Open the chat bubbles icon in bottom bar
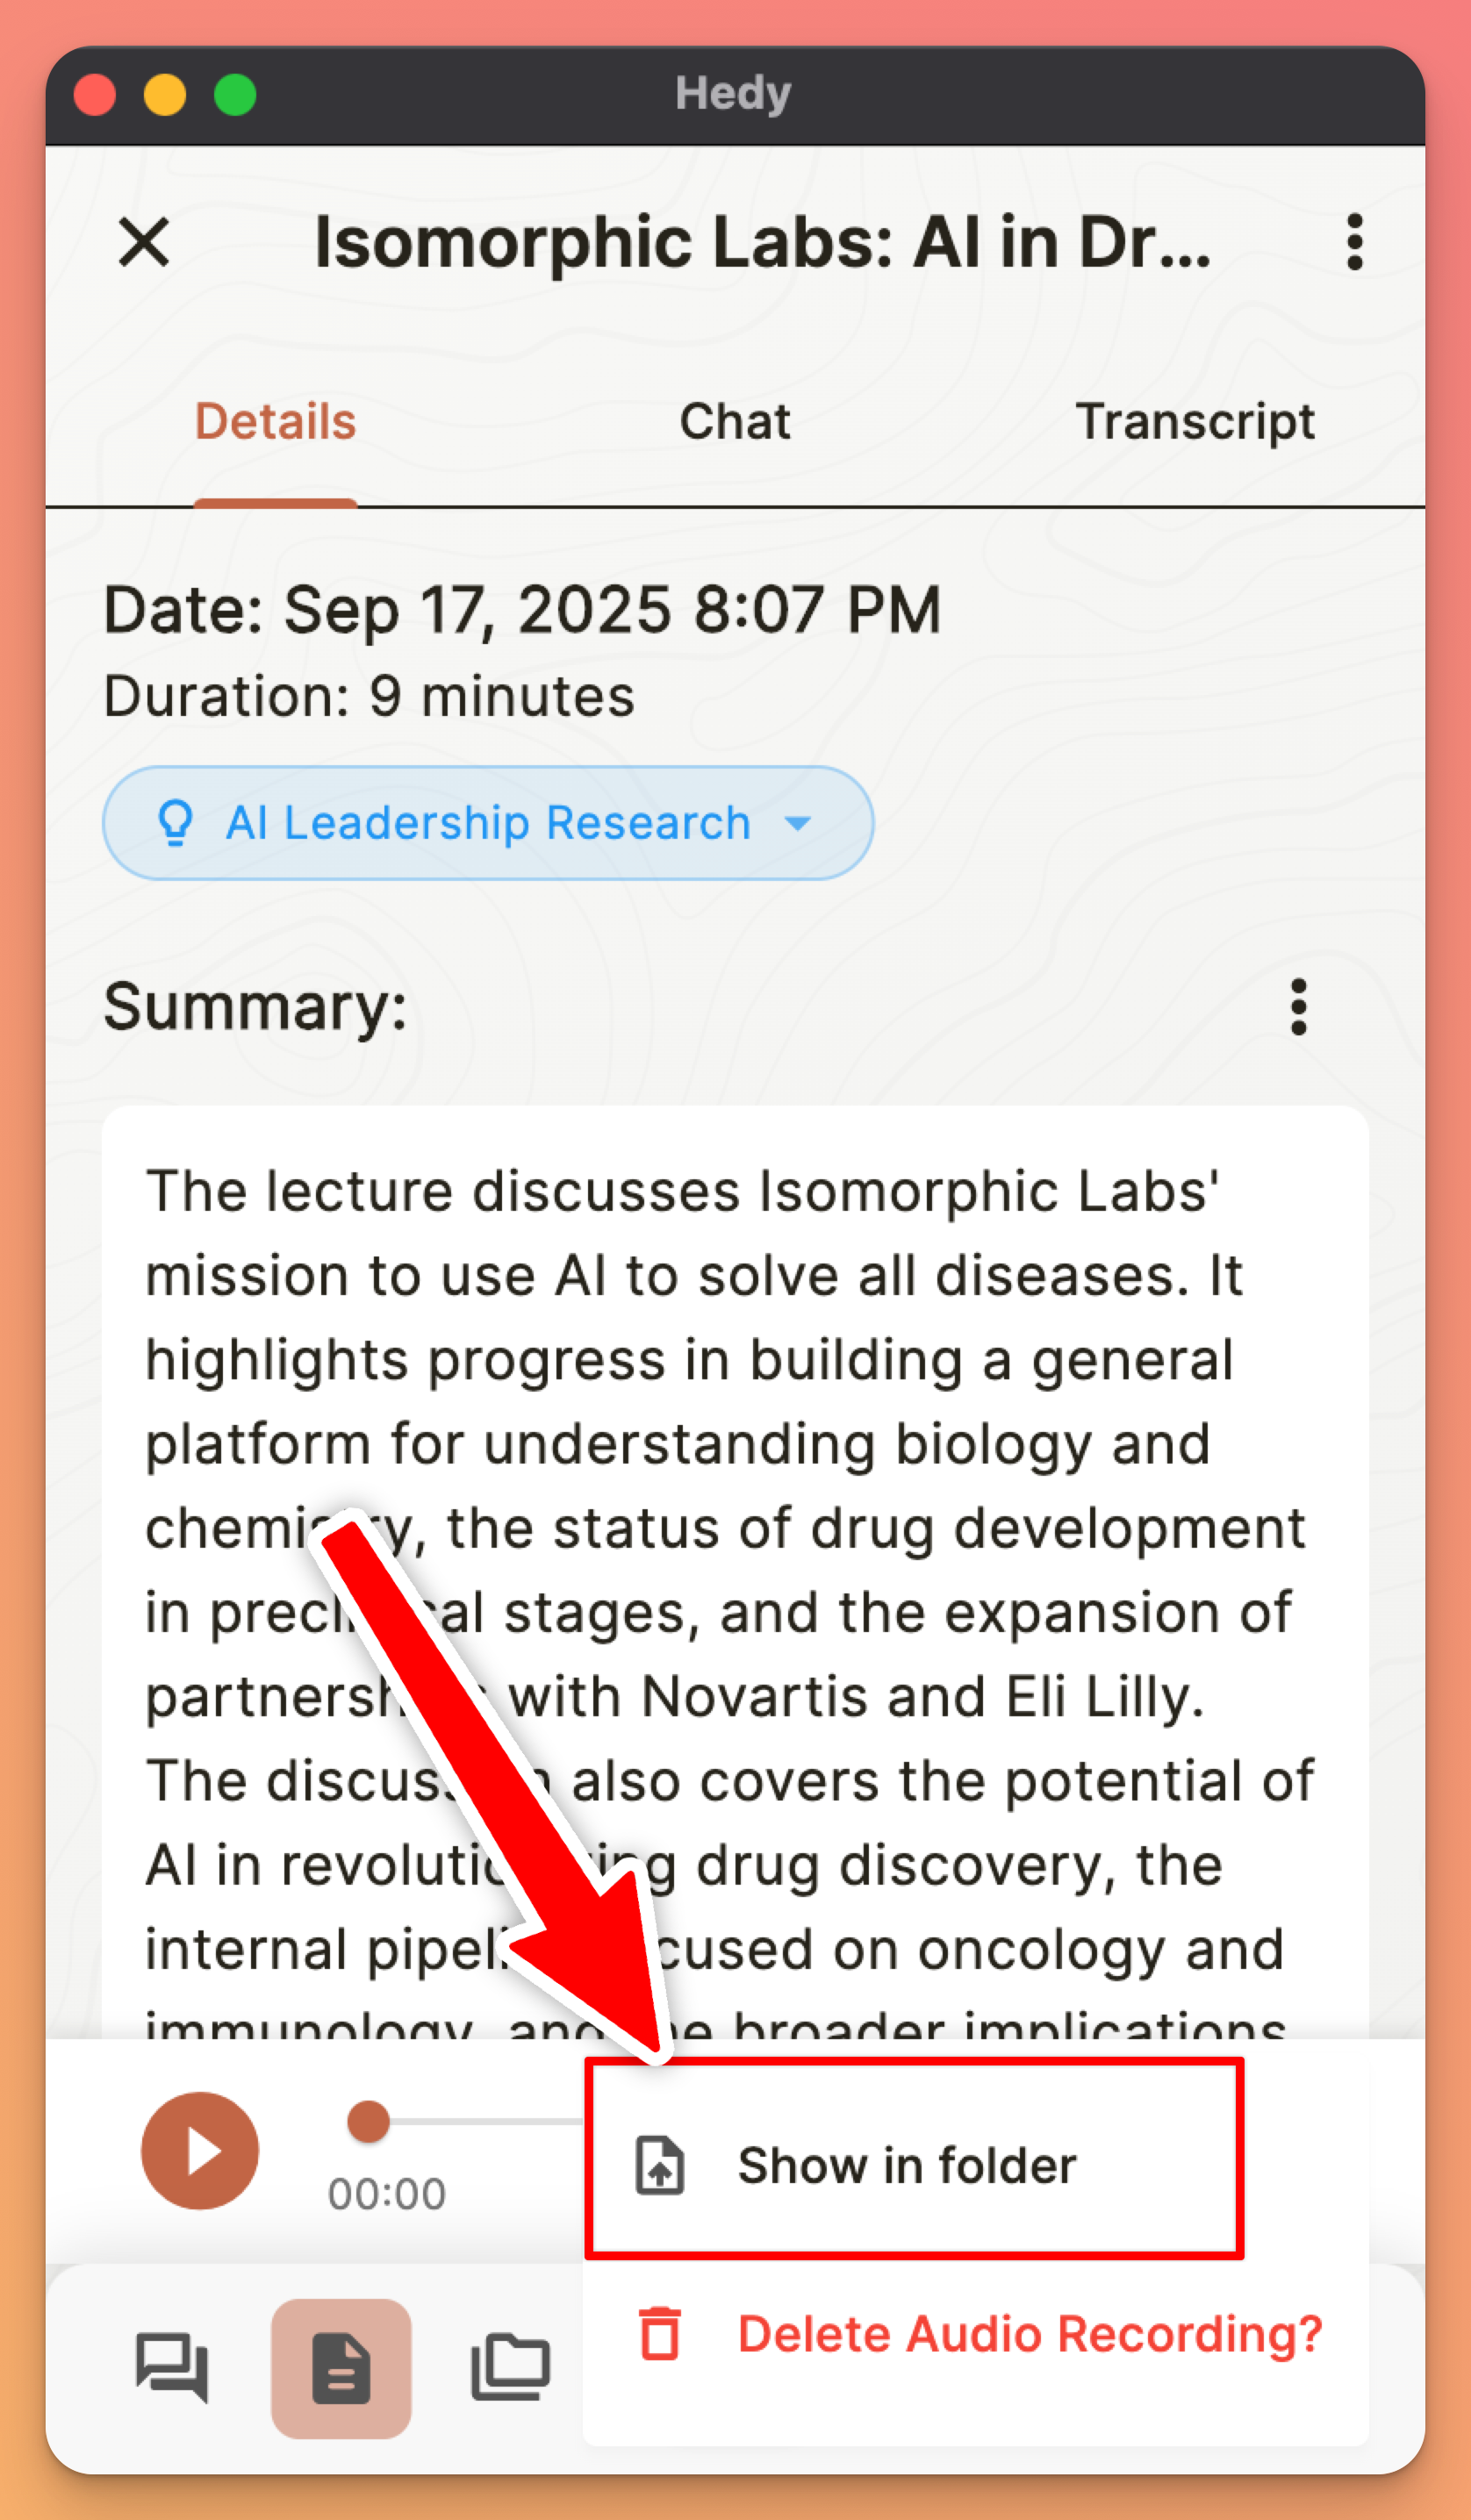 pos(172,2367)
